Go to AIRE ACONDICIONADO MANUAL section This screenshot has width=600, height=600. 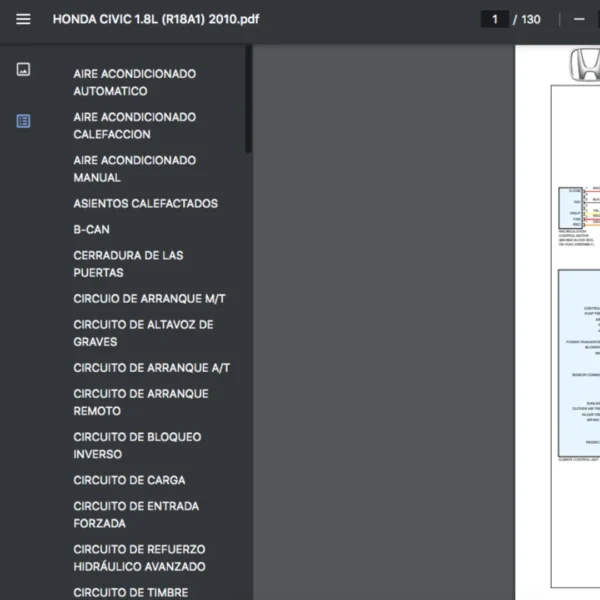(134, 168)
